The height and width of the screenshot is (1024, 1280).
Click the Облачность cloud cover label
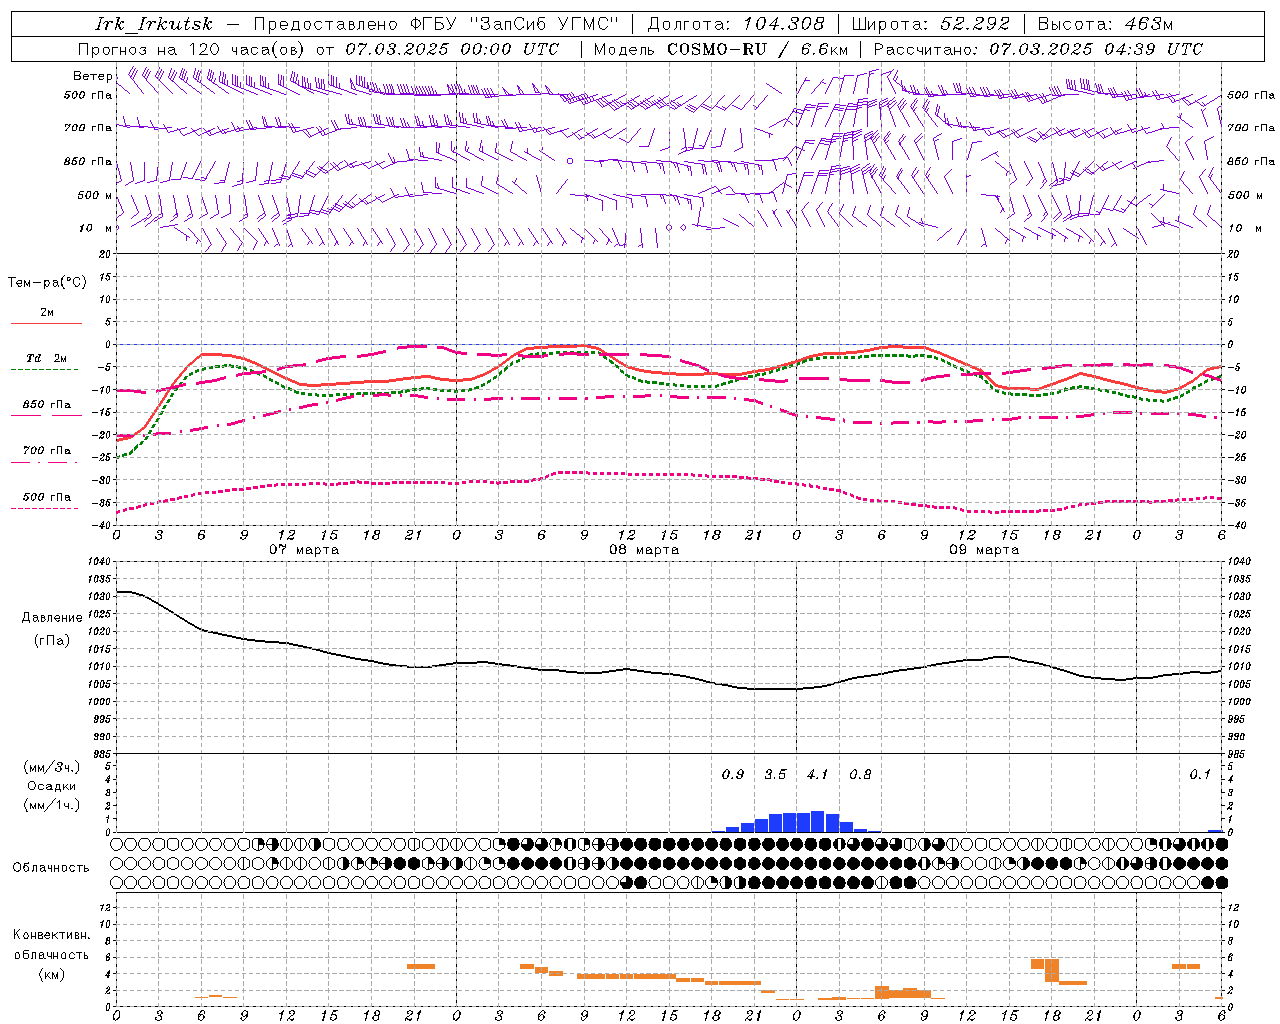pyautogui.click(x=51, y=868)
